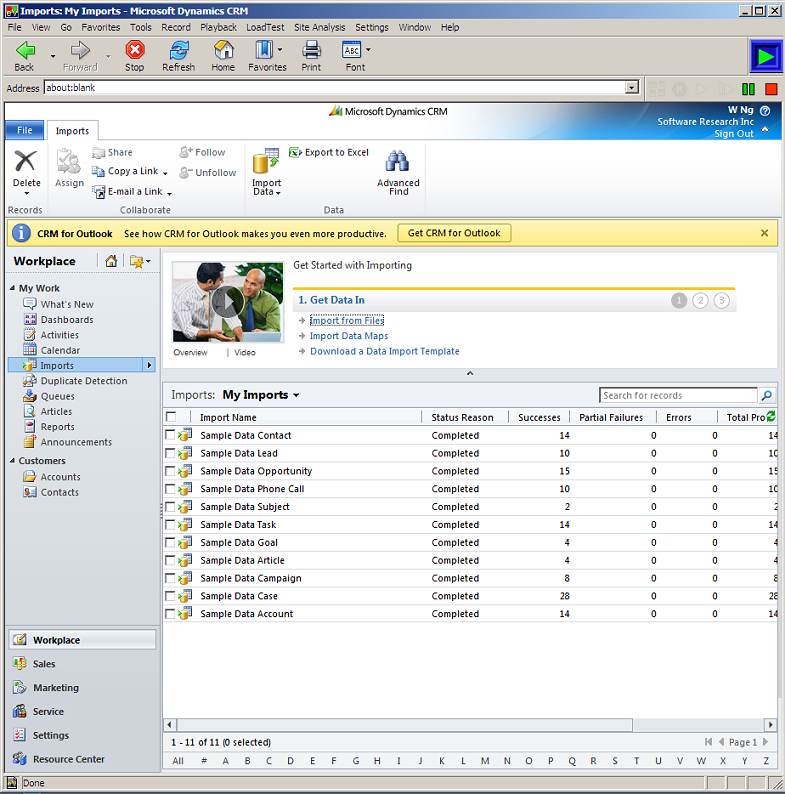This screenshot has height=794, width=785.
Task: Click the horizontal scrollbar of the grid
Action: coord(404,725)
